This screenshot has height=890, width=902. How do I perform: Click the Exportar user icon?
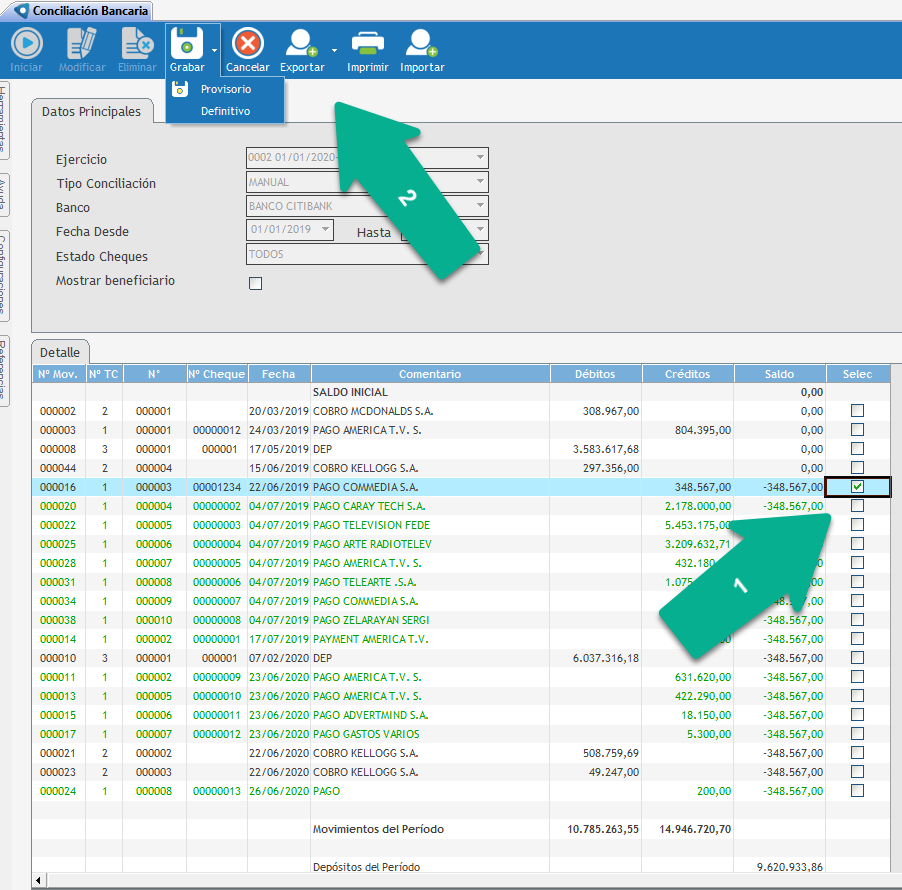coord(300,44)
